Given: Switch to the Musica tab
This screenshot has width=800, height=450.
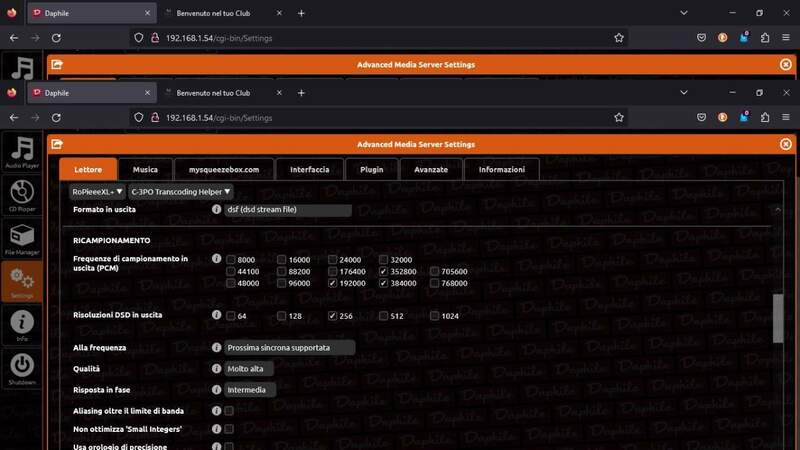Looking at the screenshot, I should [x=145, y=170].
